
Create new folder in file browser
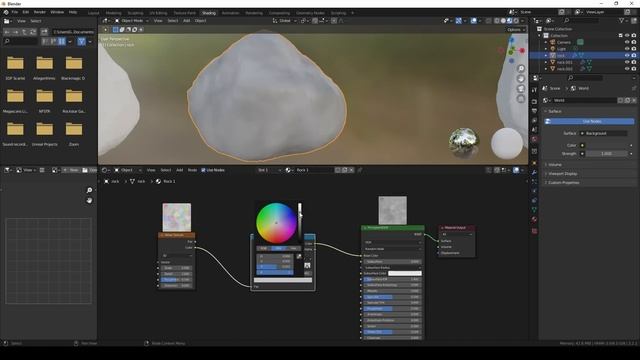point(44,32)
